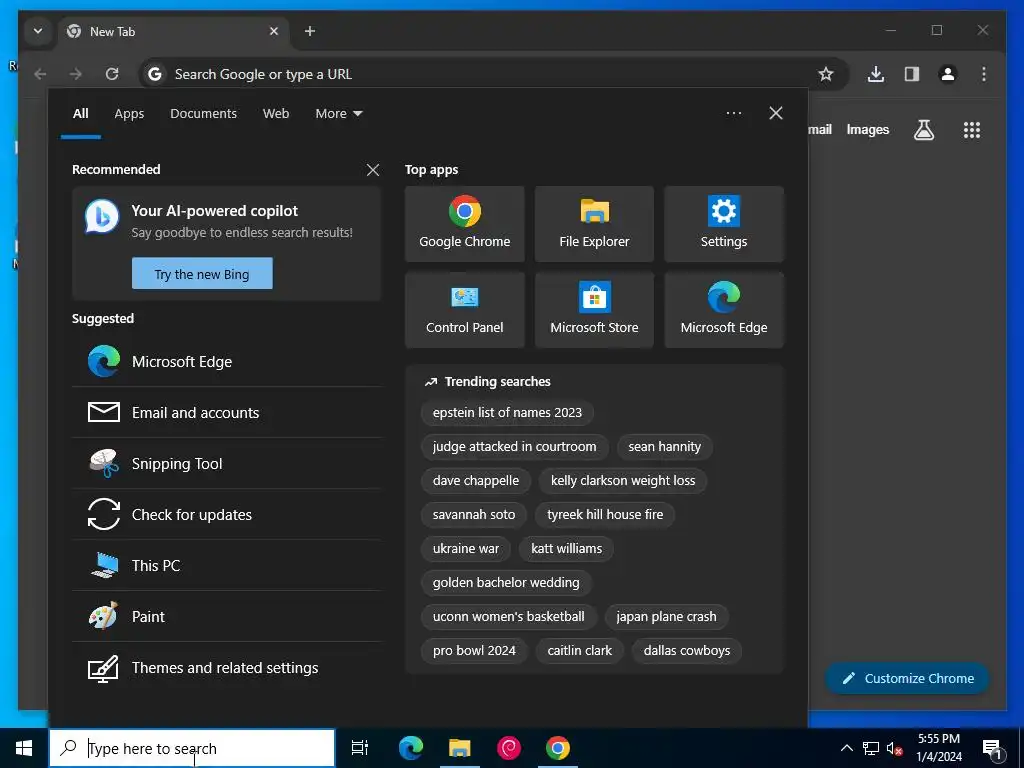Open File Explorer on taskbar
This screenshot has height=768, width=1024.
point(460,748)
